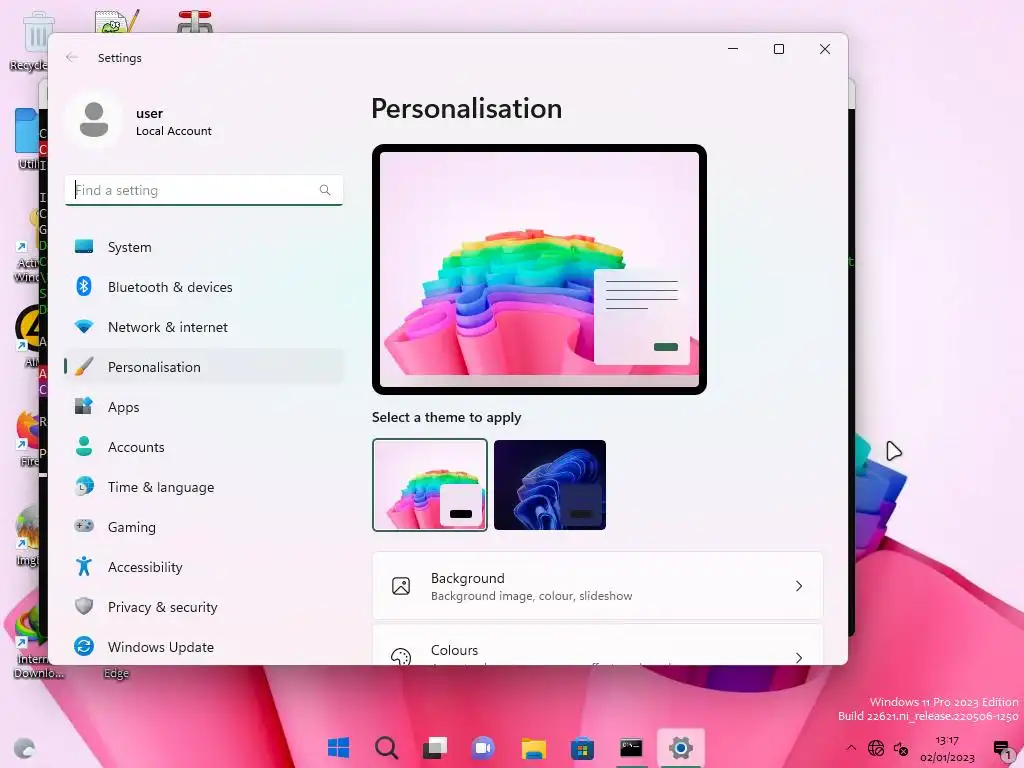Apply the light rainbow bloom theme
Image resolution: width=1024 pixels, height=768 pixels.
click(430, 485)
